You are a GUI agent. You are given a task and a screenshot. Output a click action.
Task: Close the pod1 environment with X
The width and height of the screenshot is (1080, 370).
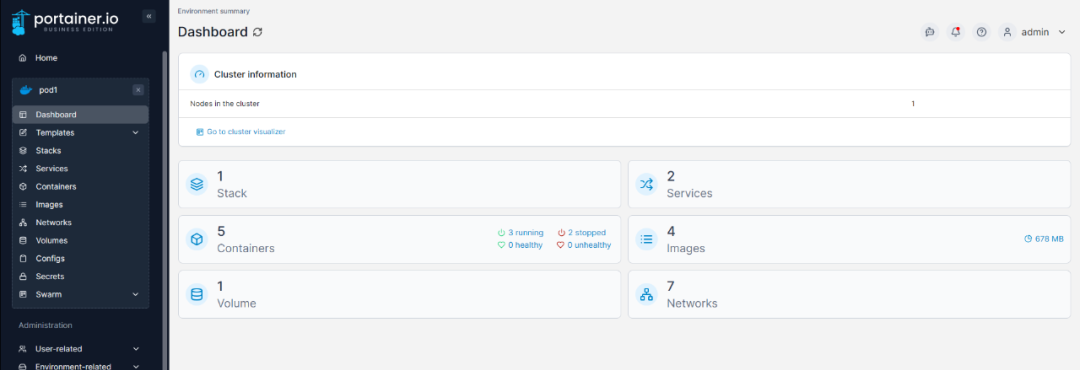[138, 90]
